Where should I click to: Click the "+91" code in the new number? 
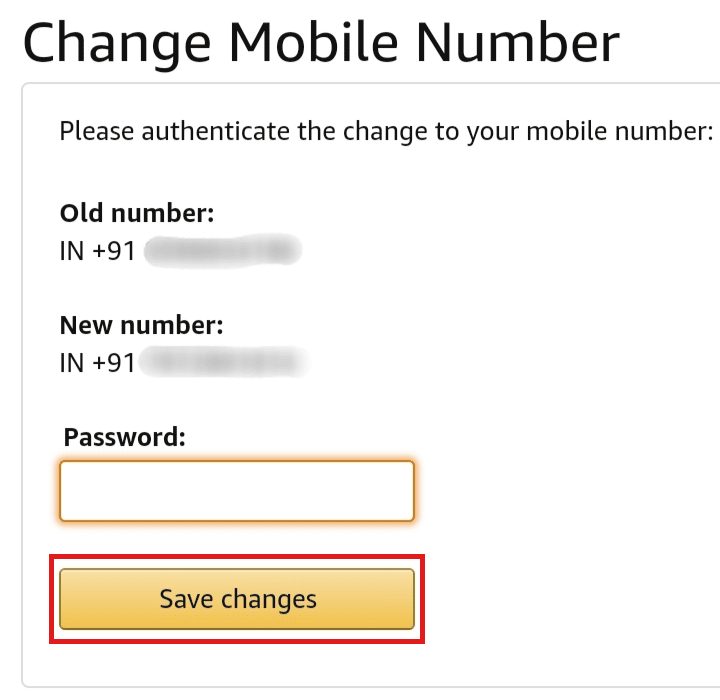(x=114, y=363)
